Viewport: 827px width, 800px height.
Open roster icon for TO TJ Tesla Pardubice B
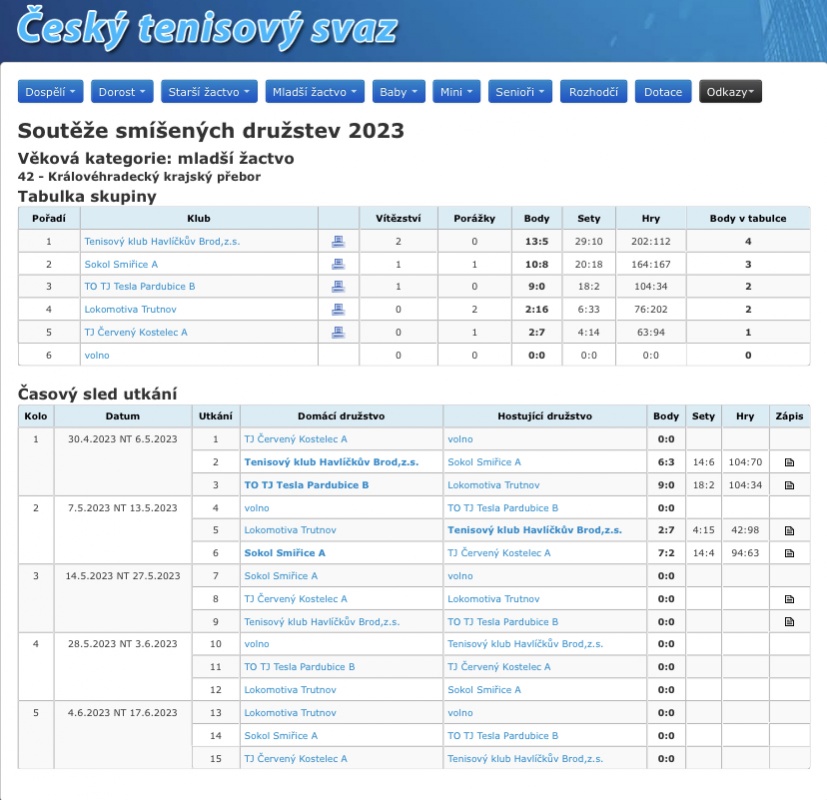click(338, 286)
